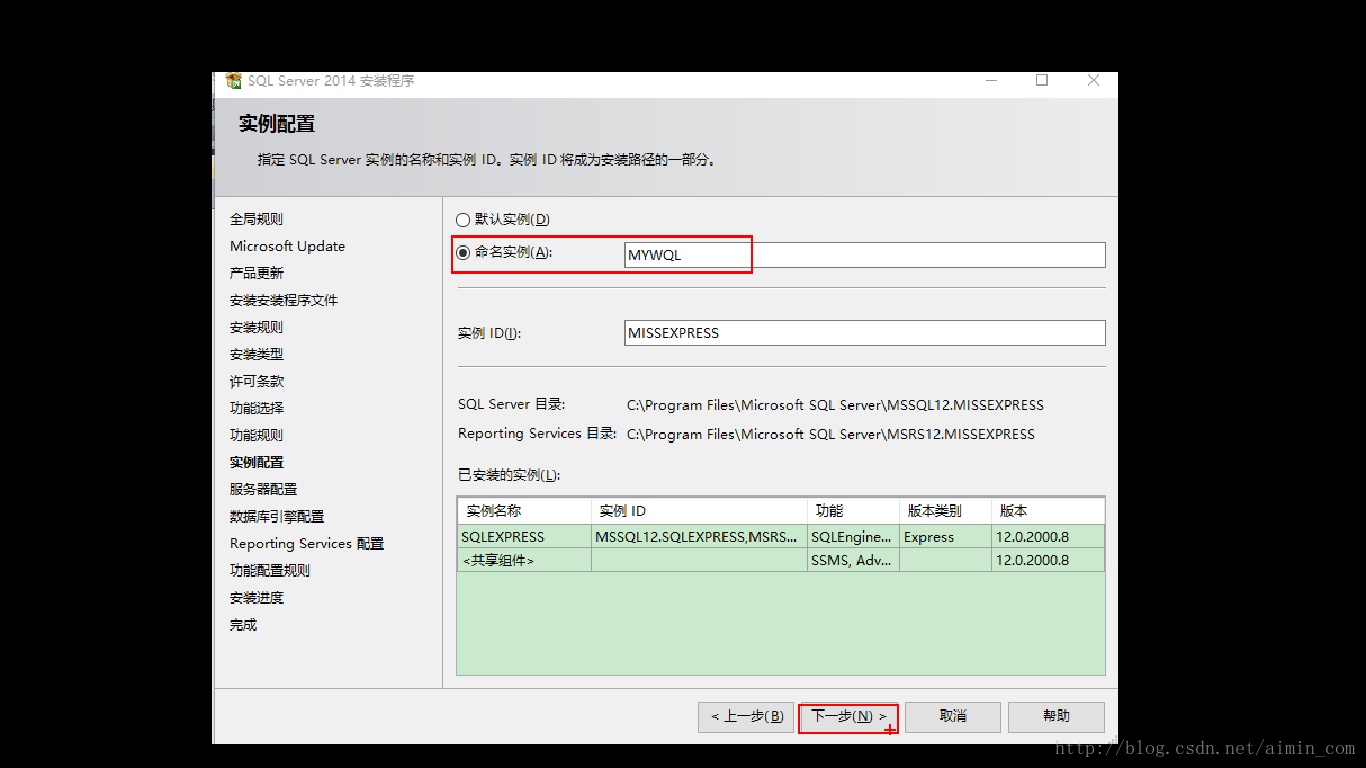Click the Reporting Services path ending MSRS12.MISSEXPRESS

coord(831,434)
